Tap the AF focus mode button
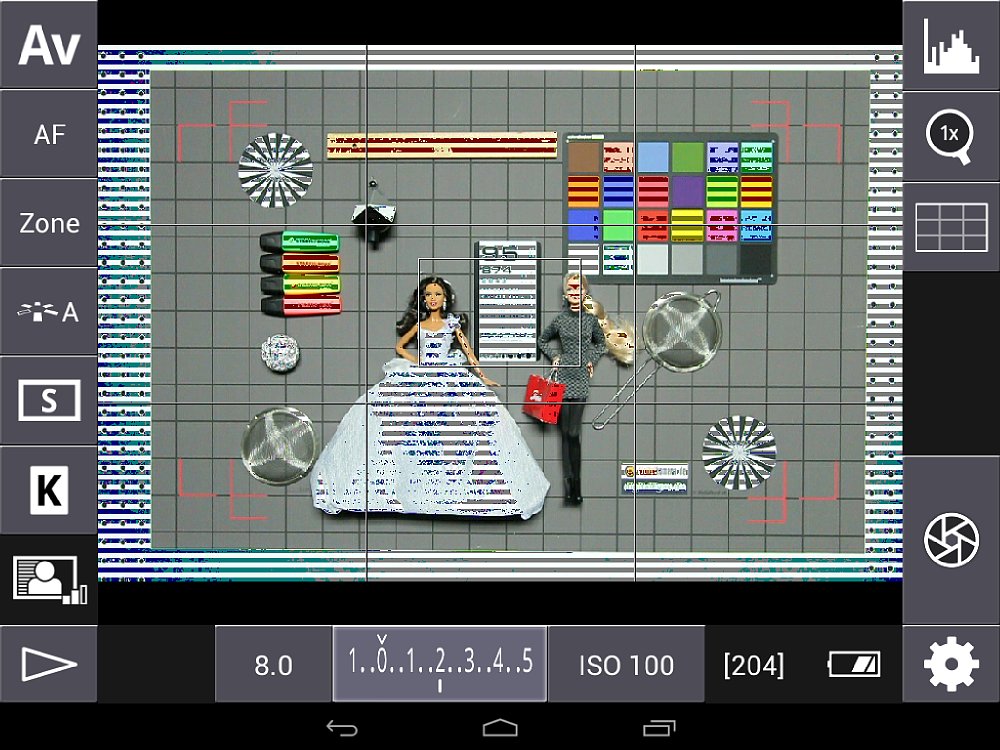1000x750 pixels. tap(48, 133)
